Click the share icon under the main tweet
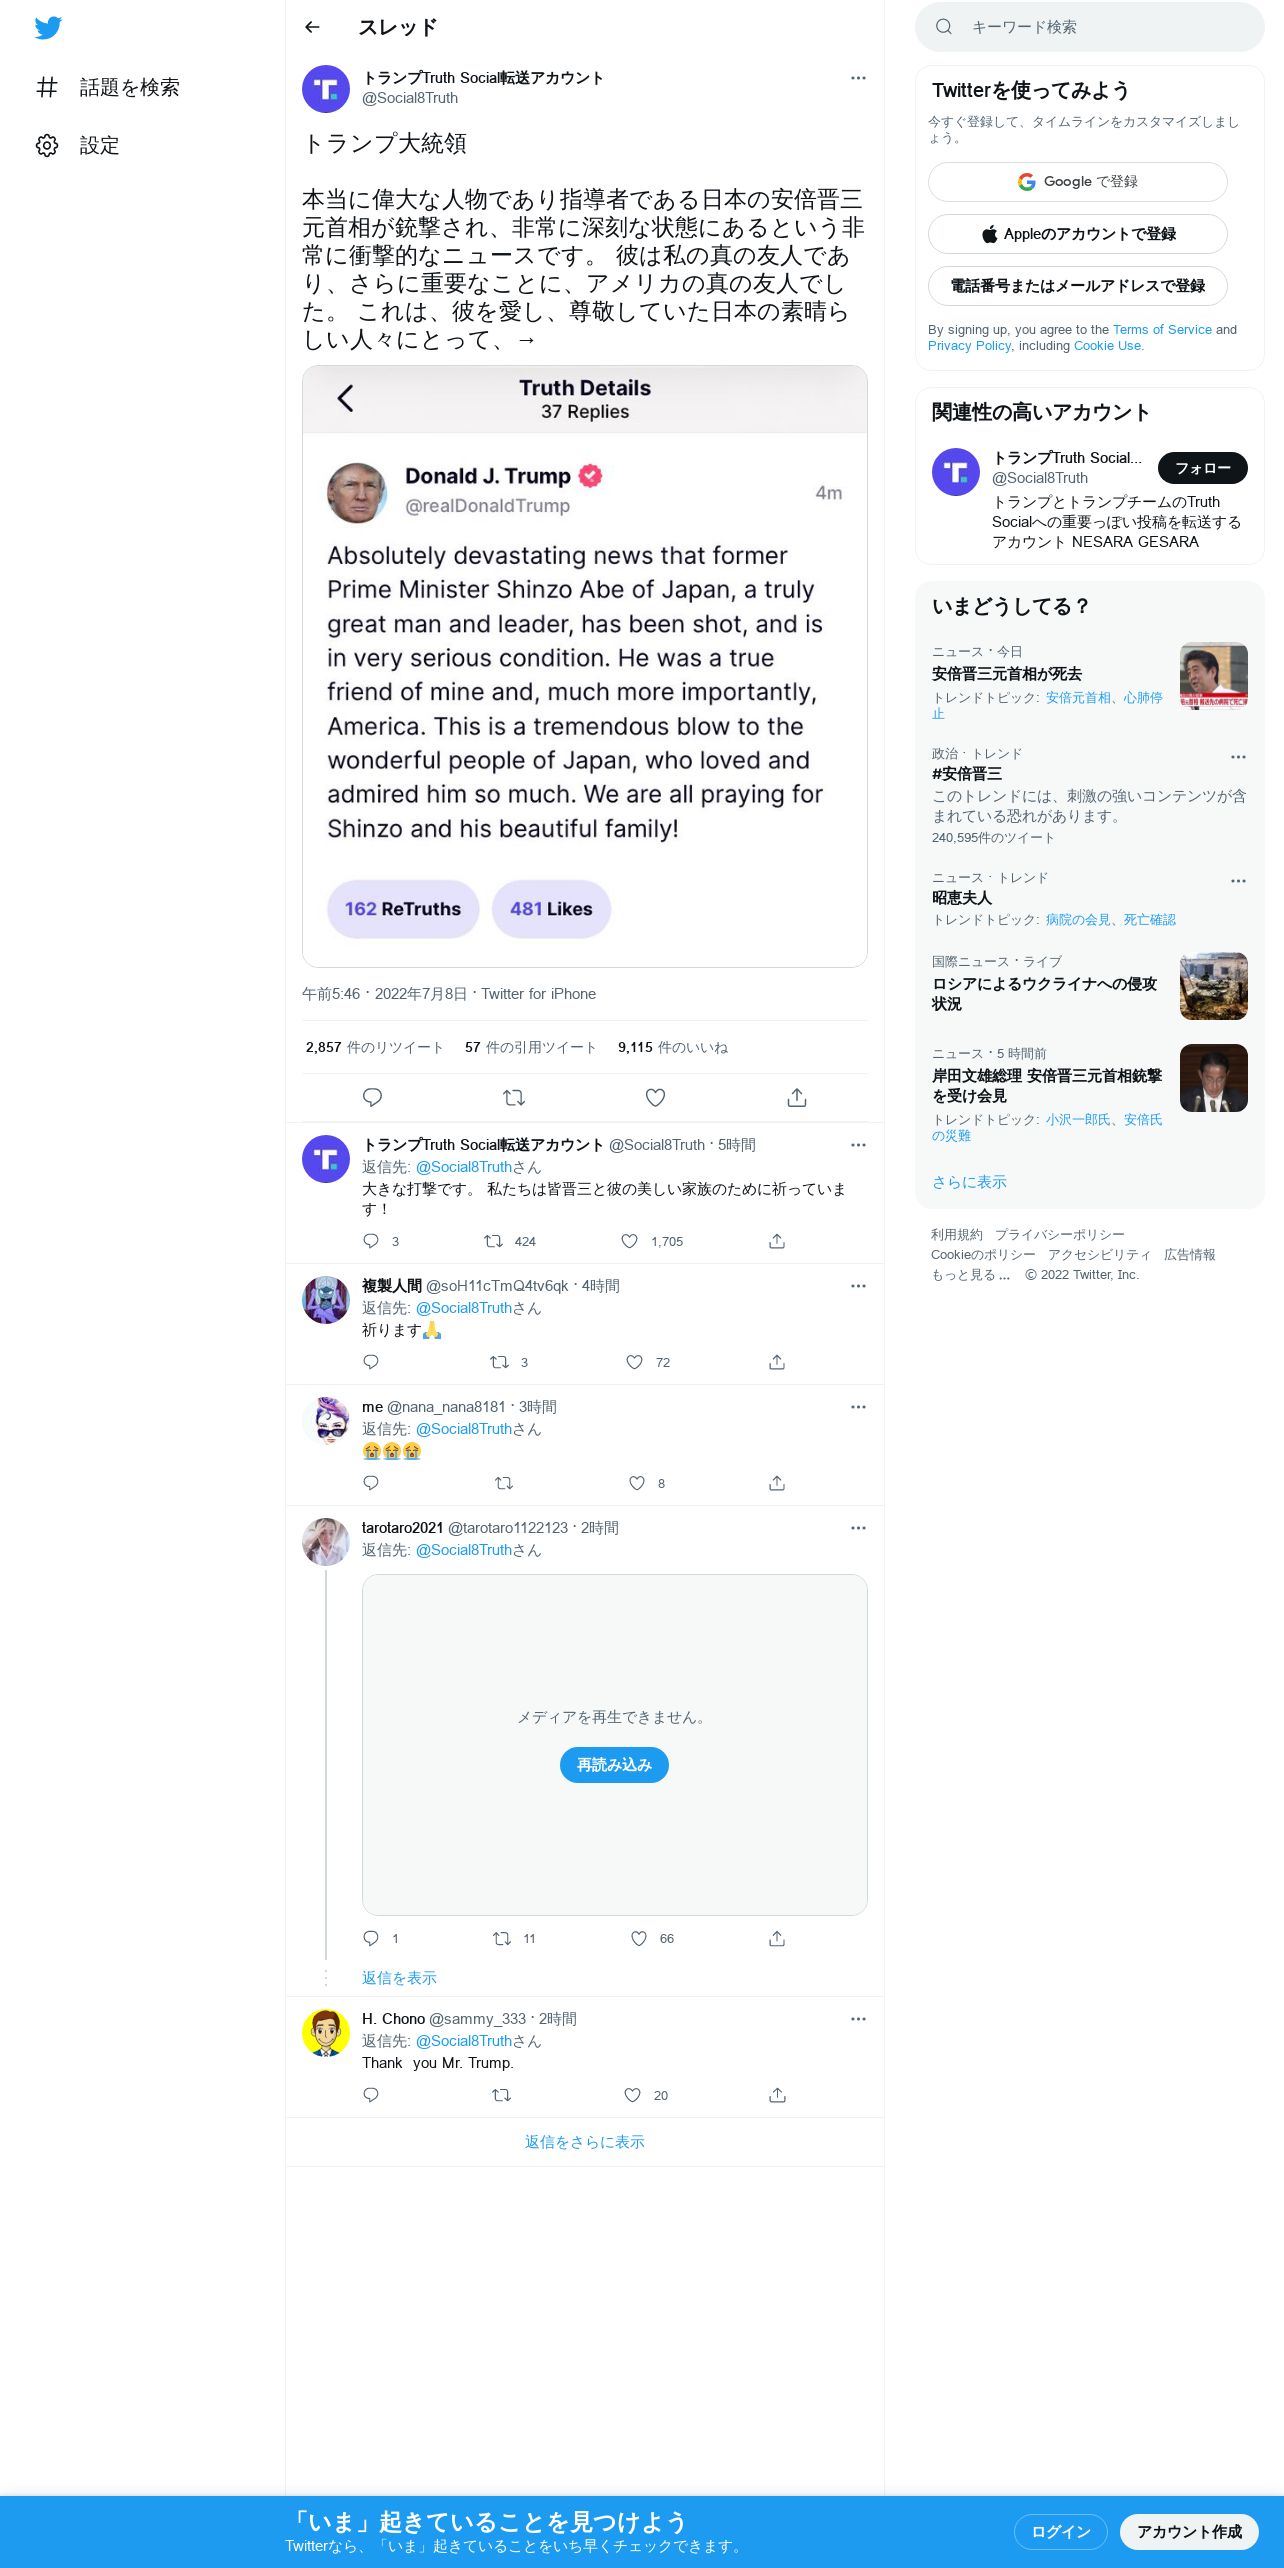The width and height of the screenshot is (1284, 2568). 797,1097
